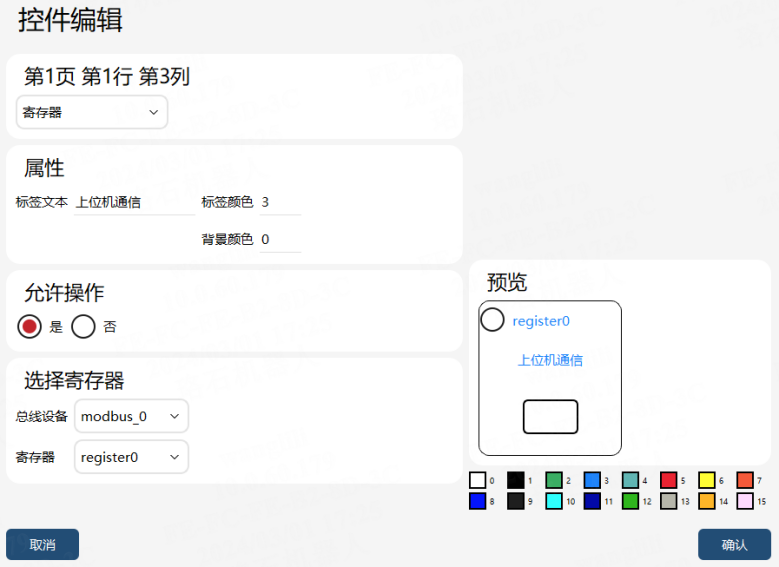The width and height of the screenshot is (779, 567).
Task: Click the 取消 button
Action: coord(42,545)
